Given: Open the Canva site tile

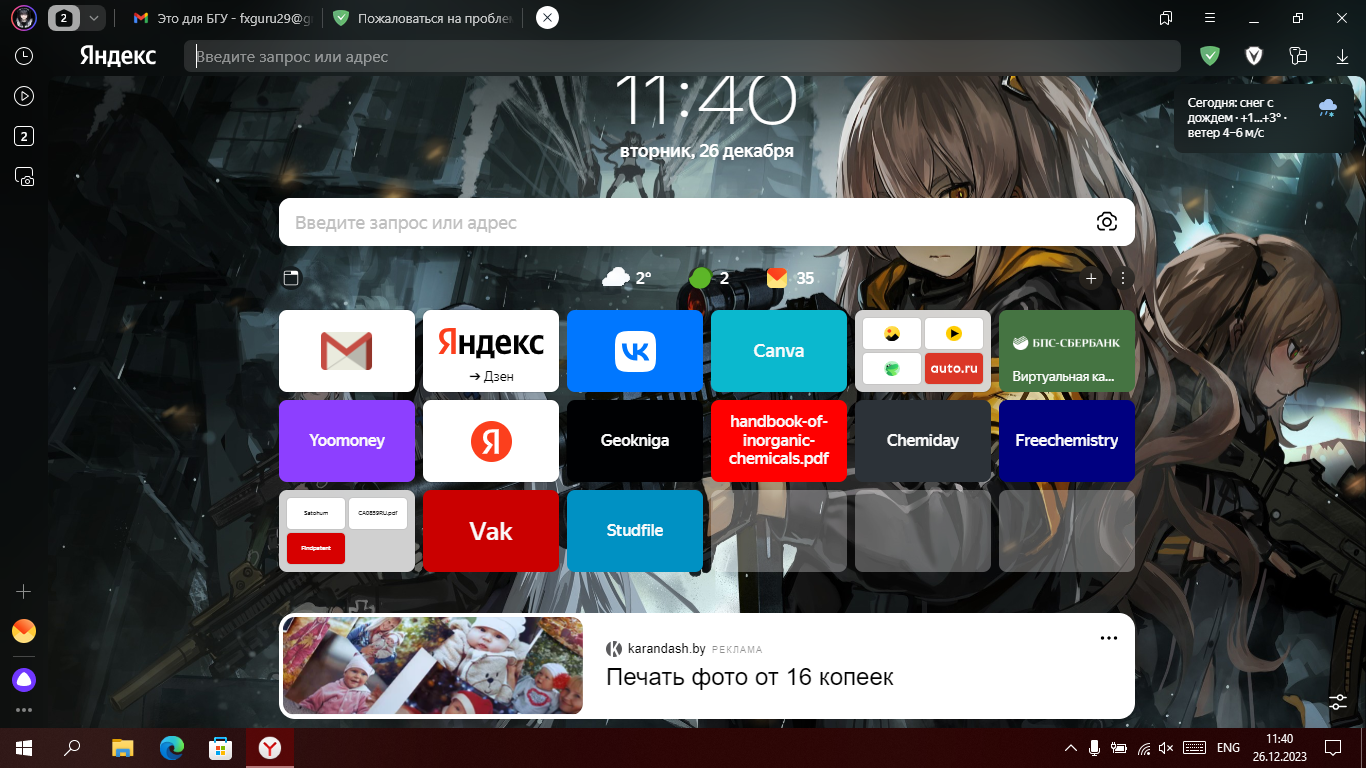Looking at the screenshot, I should click(x=778, y=351).
